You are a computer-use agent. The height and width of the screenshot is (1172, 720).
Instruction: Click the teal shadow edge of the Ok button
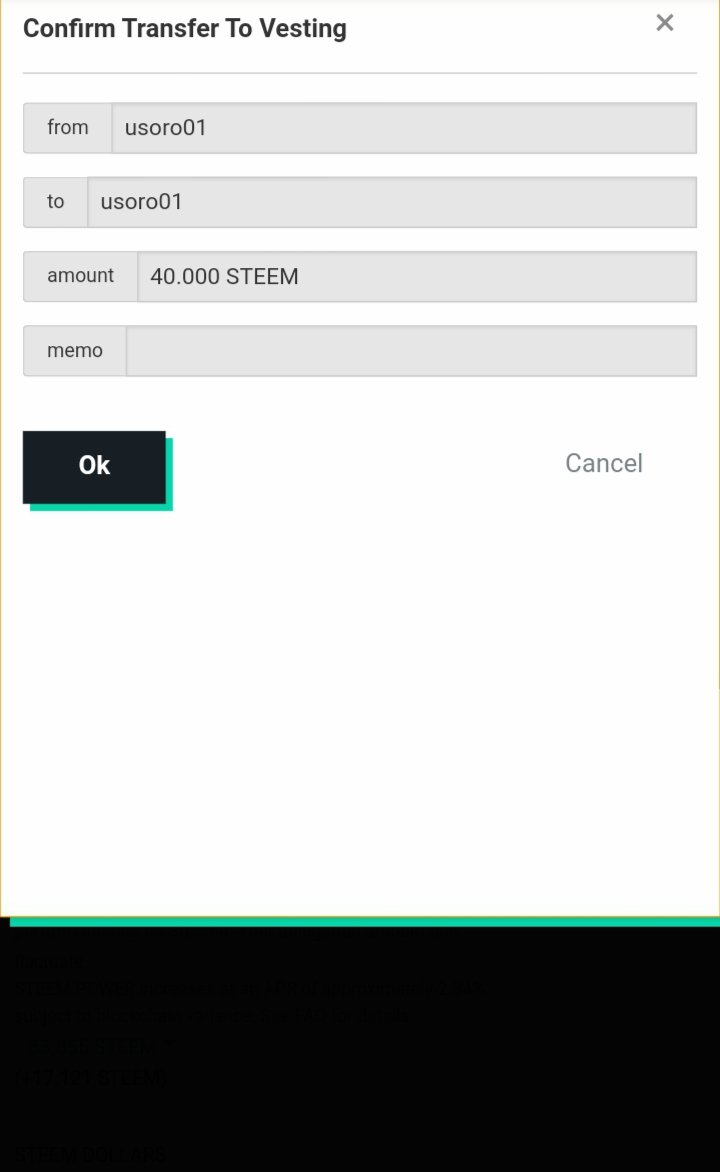pyautogui.click(x=101, y=508)
